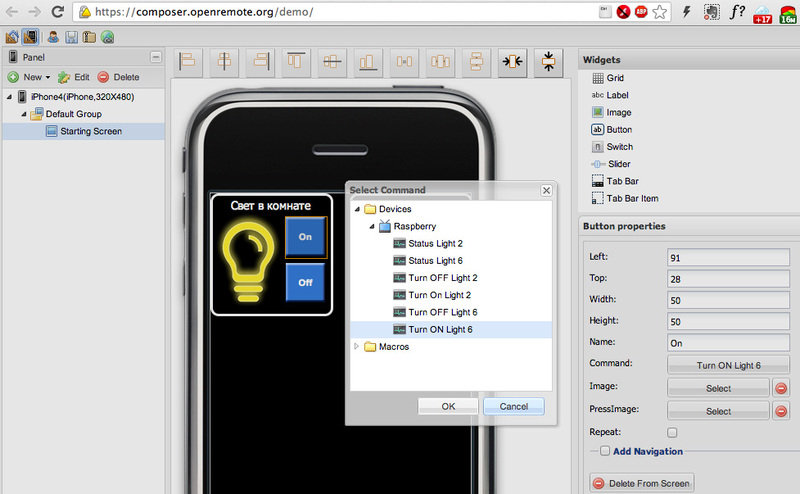Align selected widgets to left edge

pos(188,62)
